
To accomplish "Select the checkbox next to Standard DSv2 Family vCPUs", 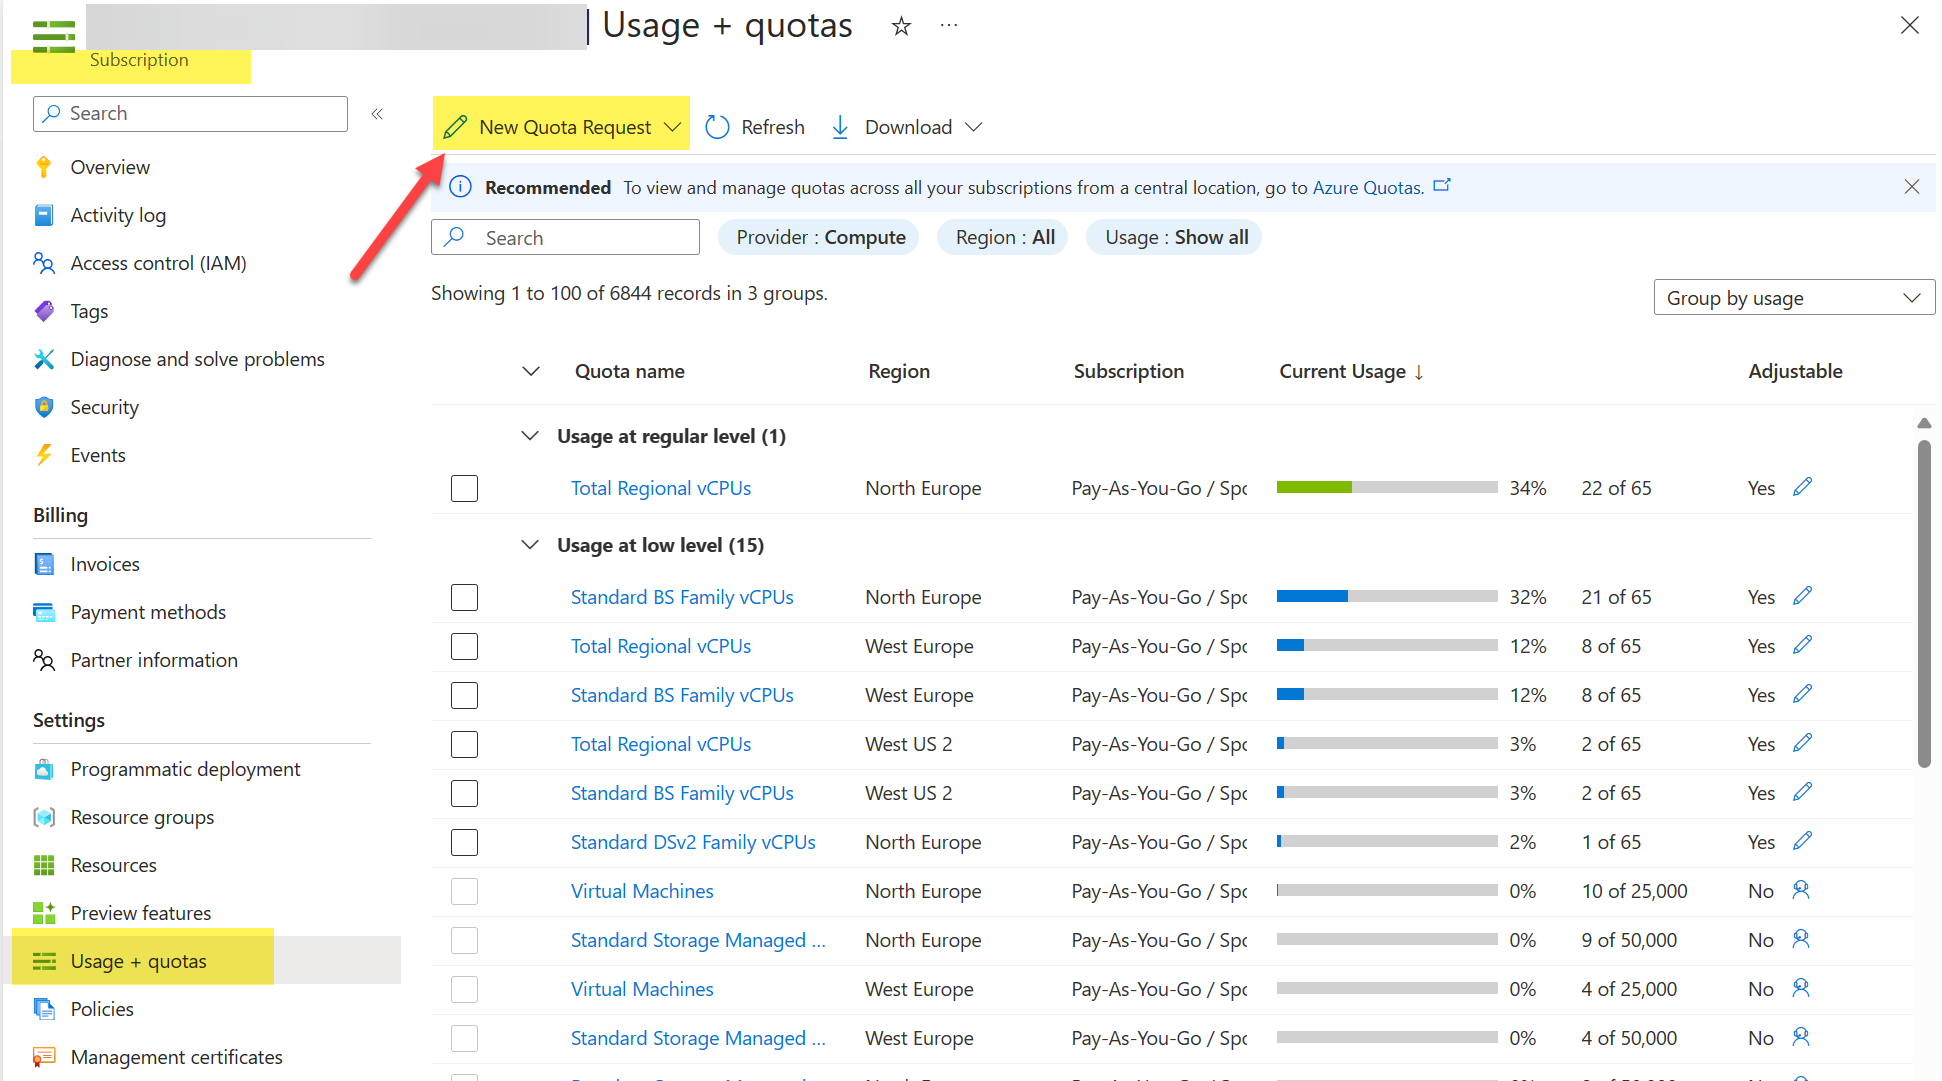I will tap(464, 842).
